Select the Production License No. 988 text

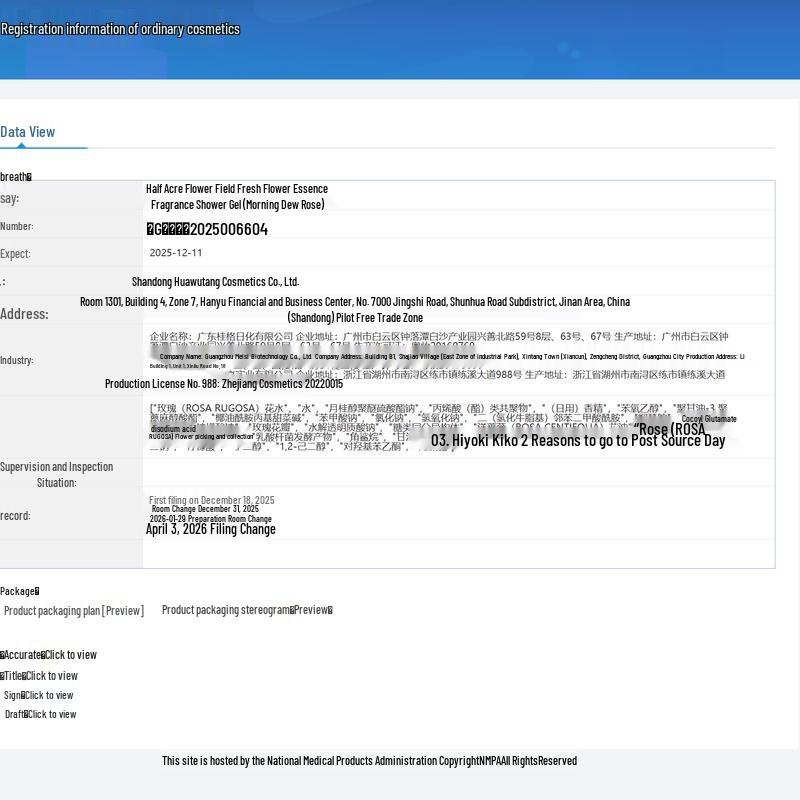[x=223, y=384]
